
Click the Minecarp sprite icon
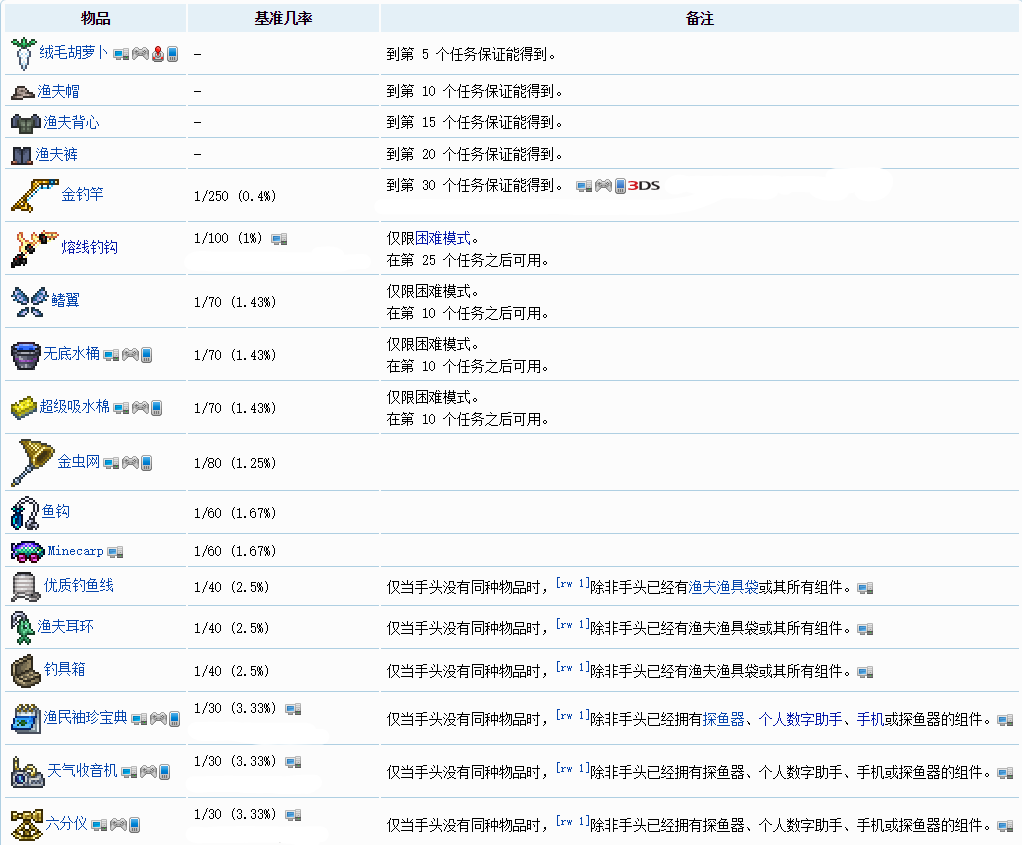28,552
